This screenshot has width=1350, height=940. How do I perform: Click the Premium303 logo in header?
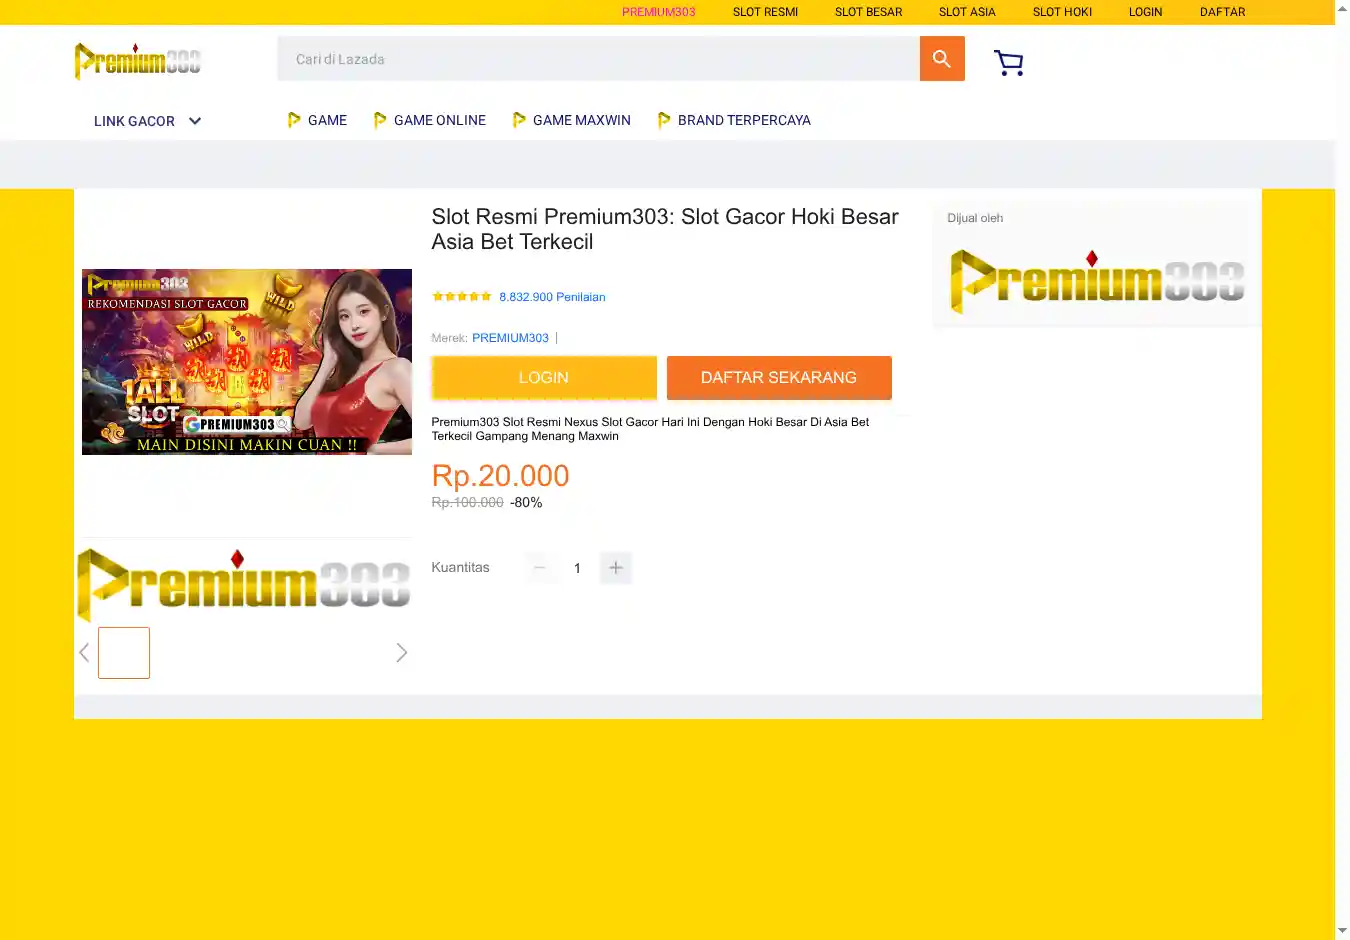click(138, 61)
